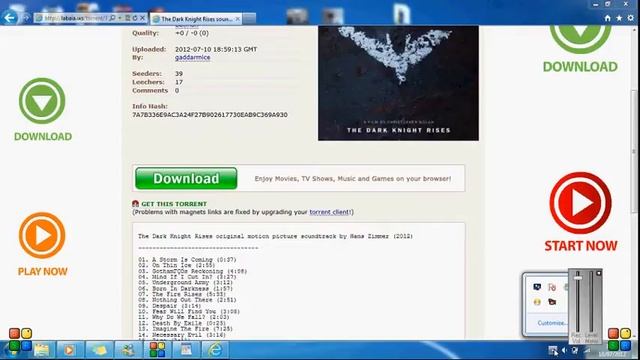Viewport: 640px width, 360px height.
Task: Click Dark Knight Rises cover image
Action: pos(398,83)
